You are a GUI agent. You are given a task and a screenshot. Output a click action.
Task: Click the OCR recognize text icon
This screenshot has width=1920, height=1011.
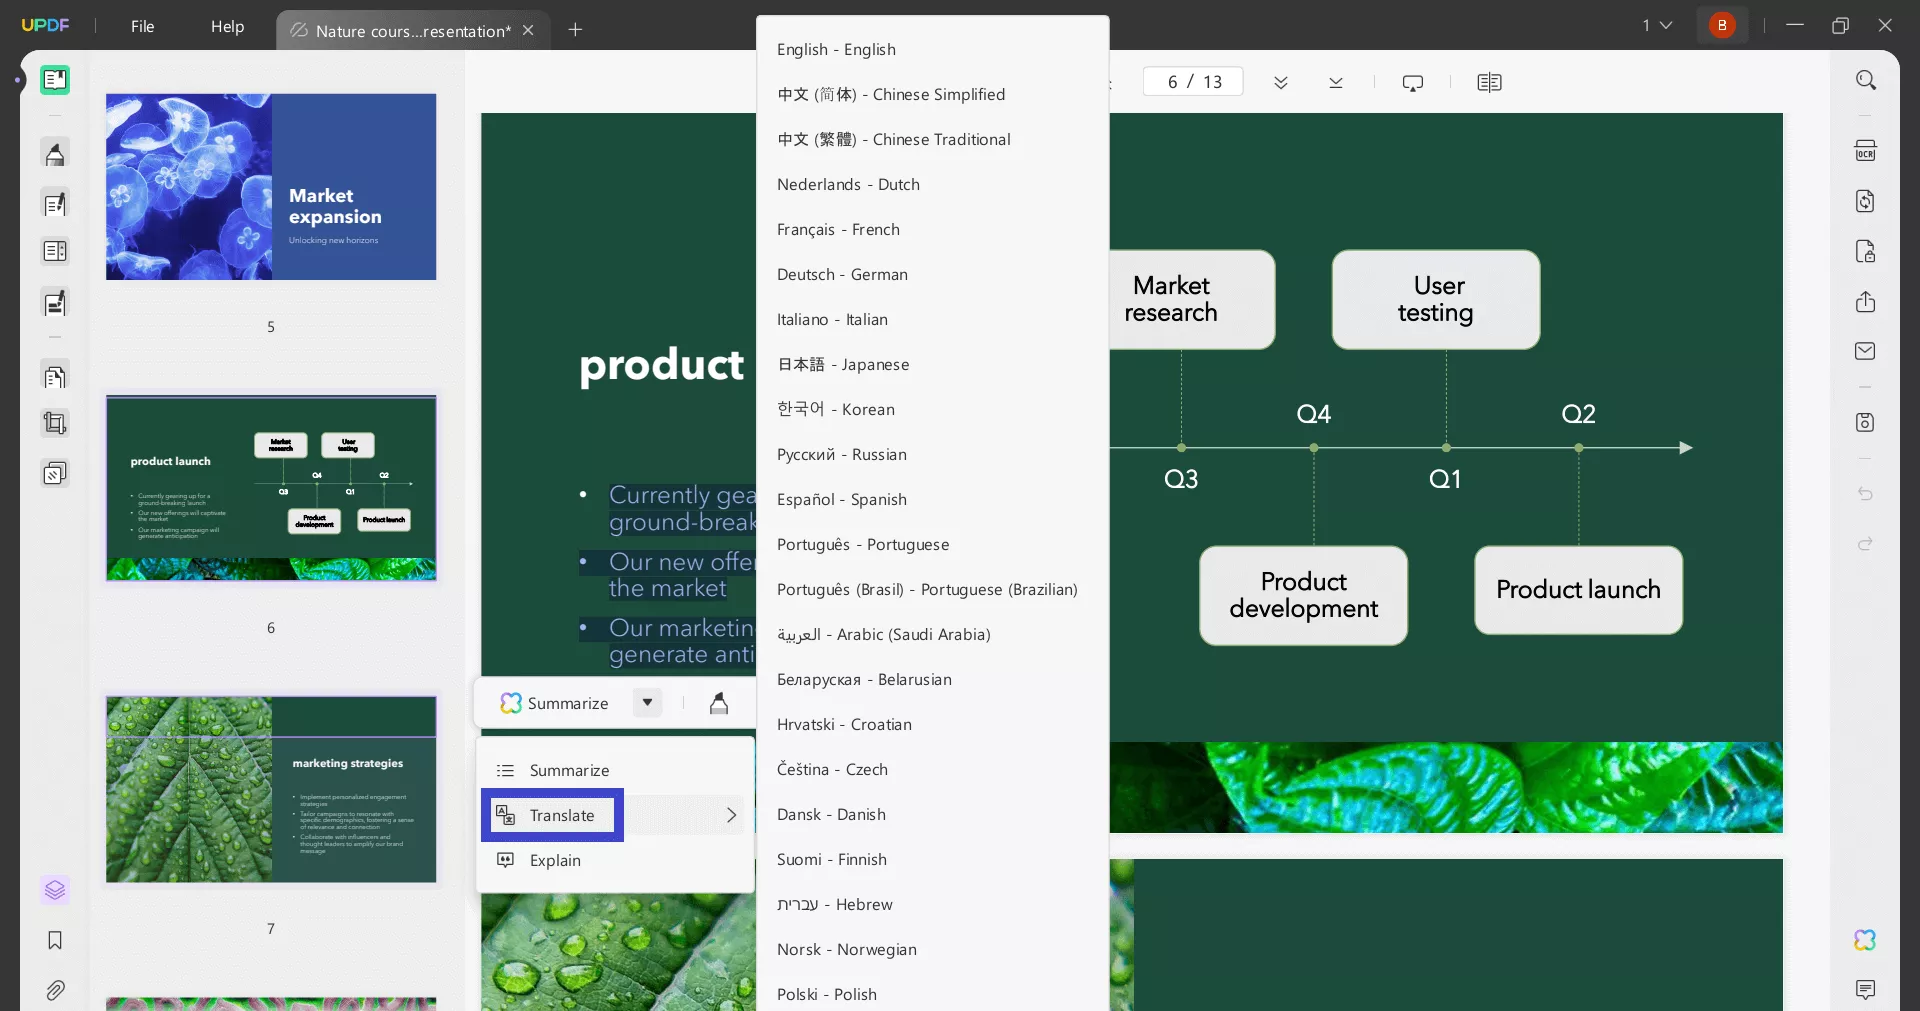1865,151
